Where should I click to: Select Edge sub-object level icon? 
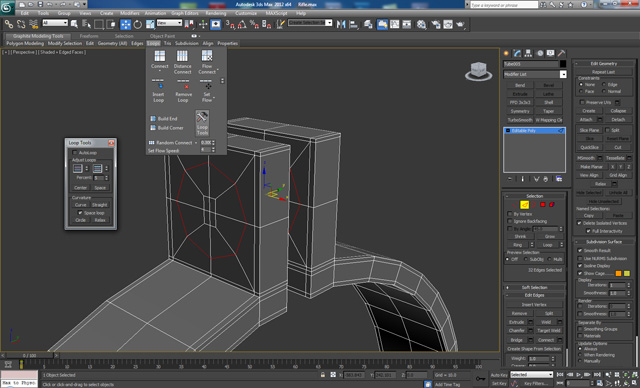tap(524, 205)
